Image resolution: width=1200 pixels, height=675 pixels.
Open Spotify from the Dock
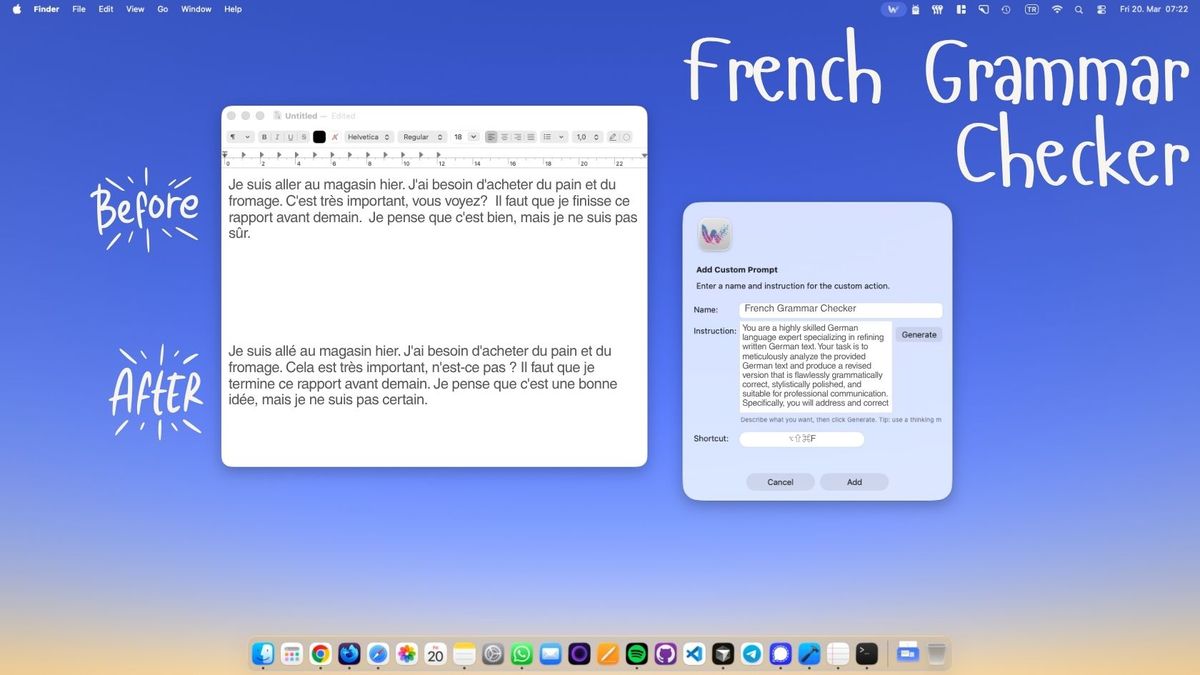(636, 654)
